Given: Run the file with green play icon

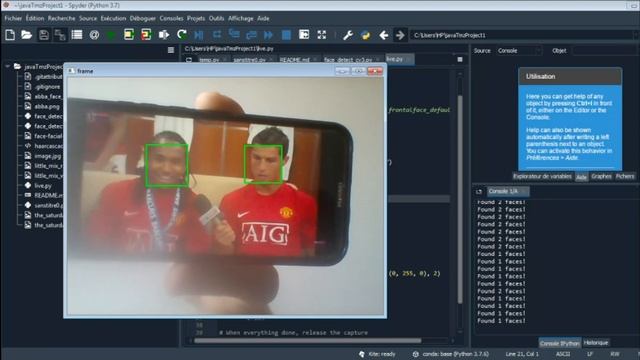Looking at the screenshot, I should 111,35.
